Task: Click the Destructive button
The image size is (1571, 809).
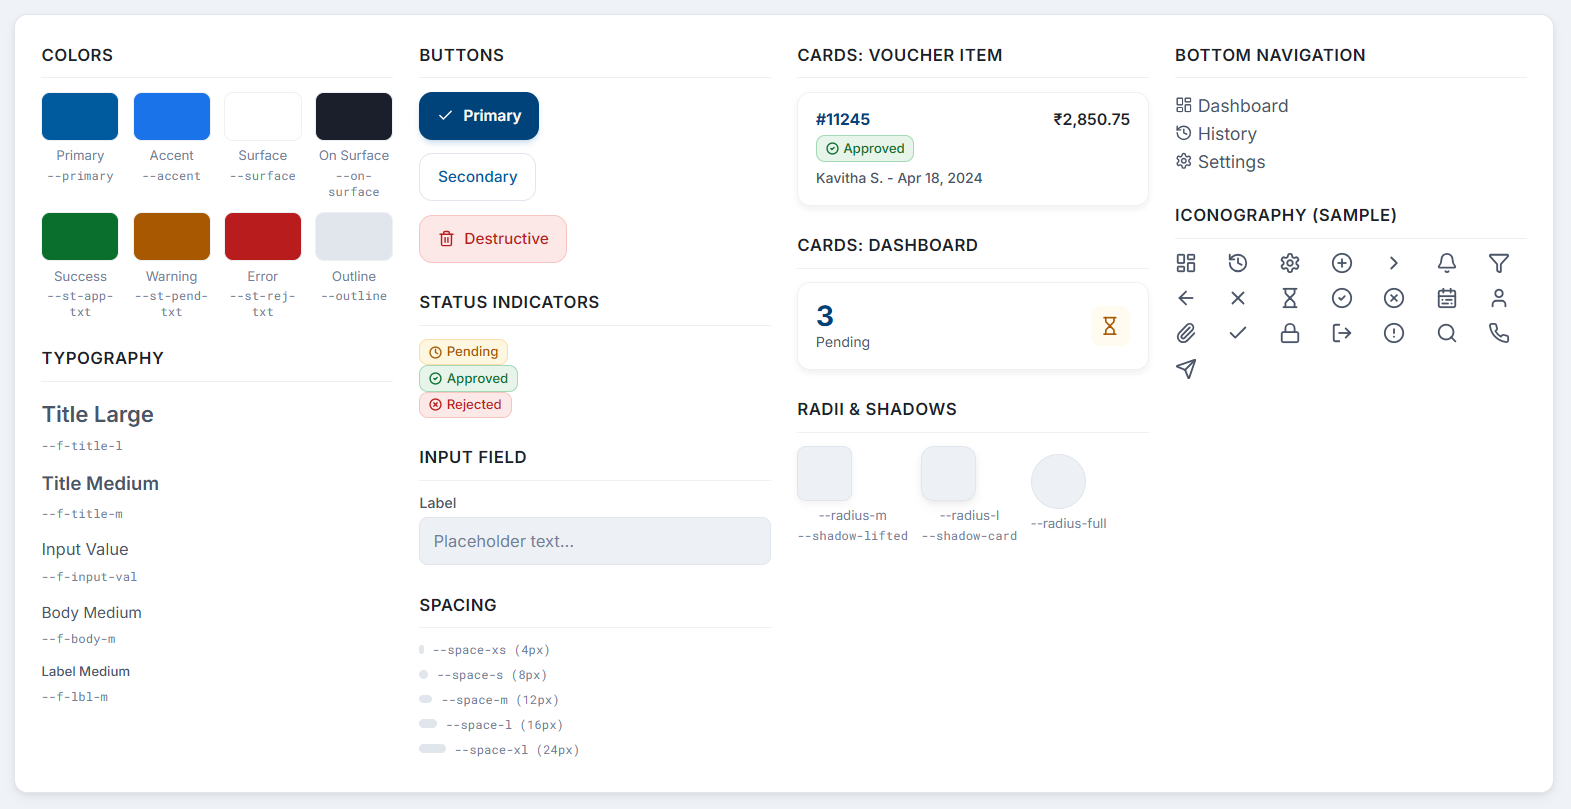Action: point(493,239)
